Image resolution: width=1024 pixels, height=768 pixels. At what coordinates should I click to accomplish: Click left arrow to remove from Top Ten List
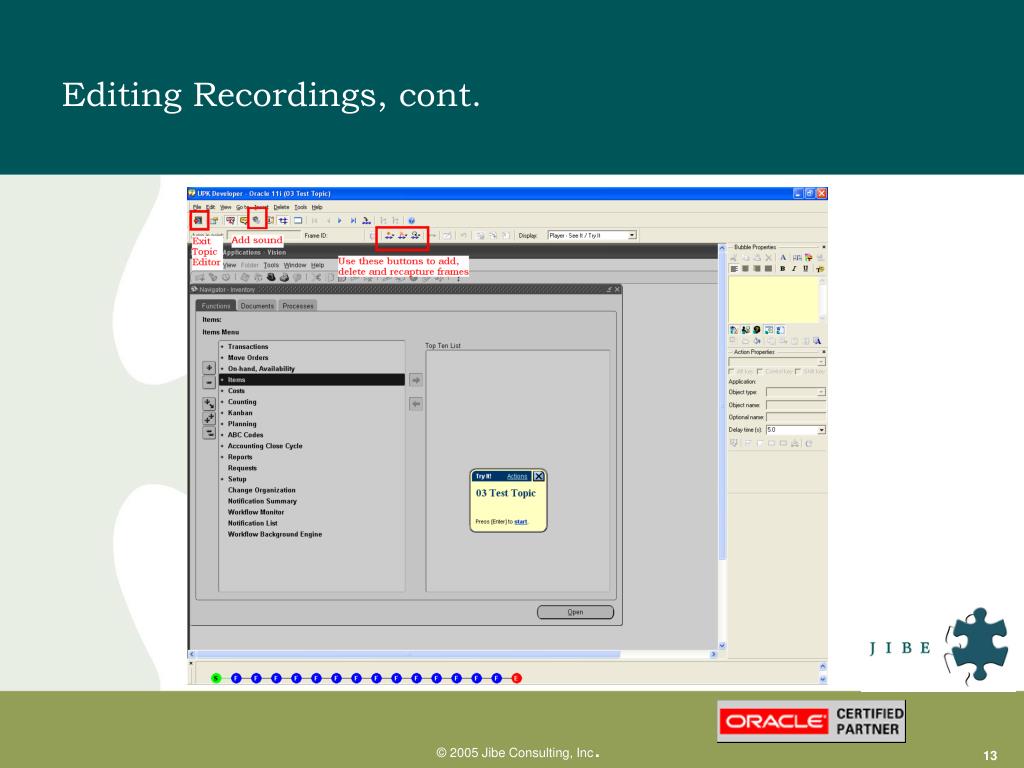tap(416, 404)
